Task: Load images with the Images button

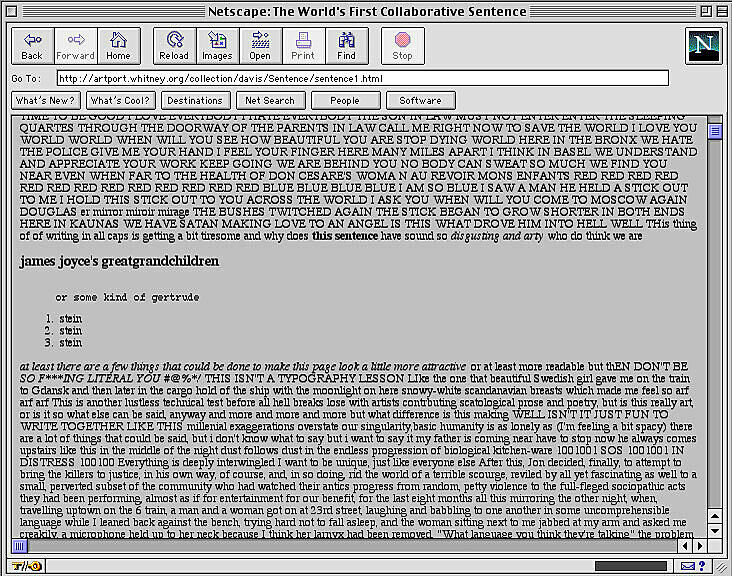Action: 217,45
